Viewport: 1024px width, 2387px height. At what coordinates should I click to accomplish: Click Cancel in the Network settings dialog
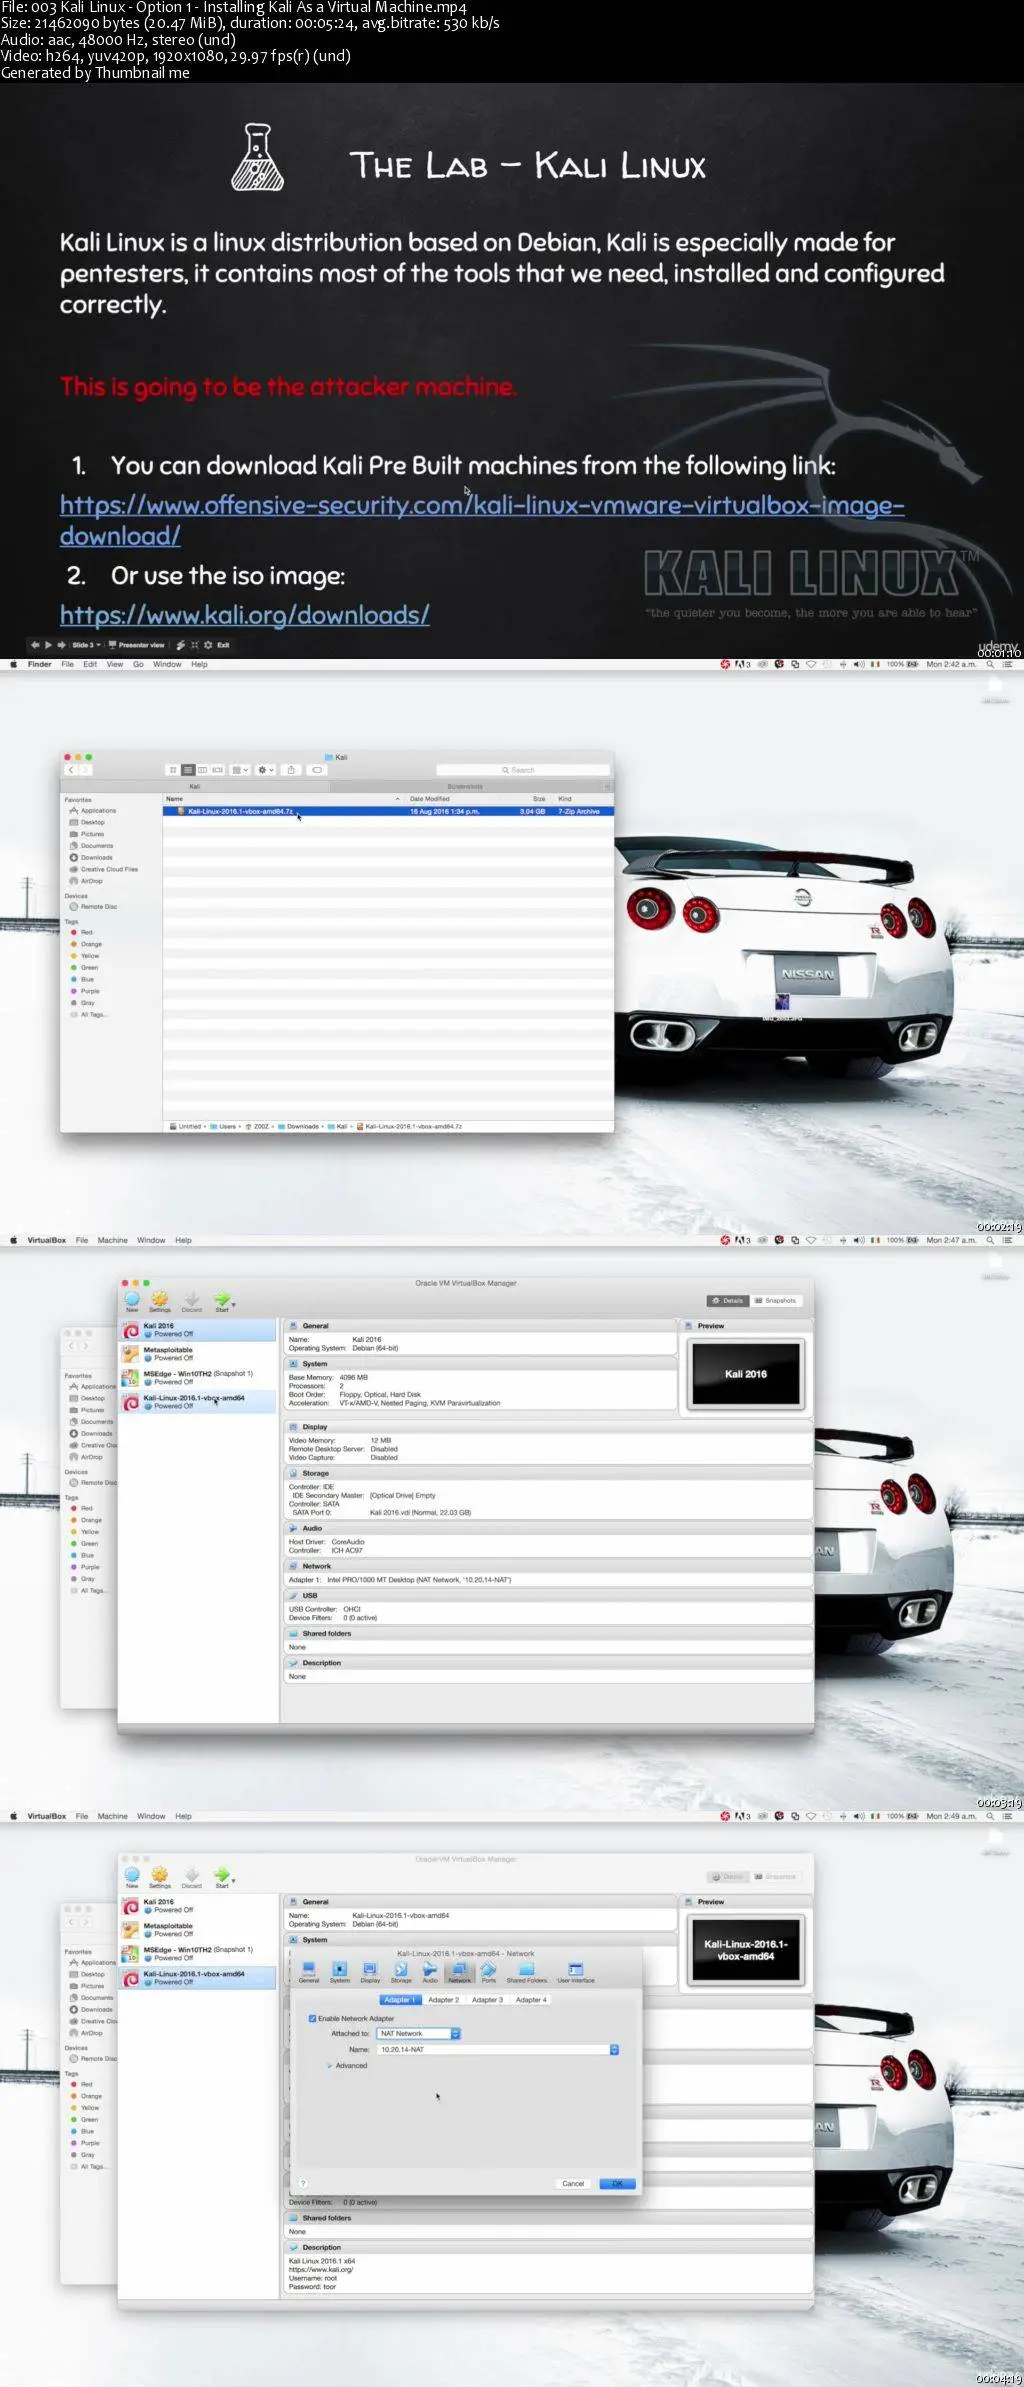pyautogui.click(x=573, y=2183)
